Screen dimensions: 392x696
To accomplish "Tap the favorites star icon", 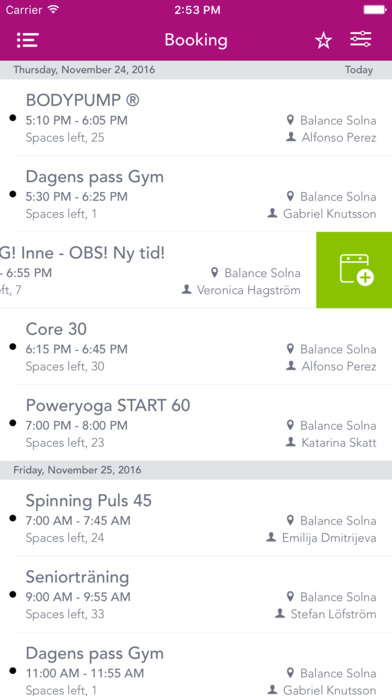I will click(323, 41).
